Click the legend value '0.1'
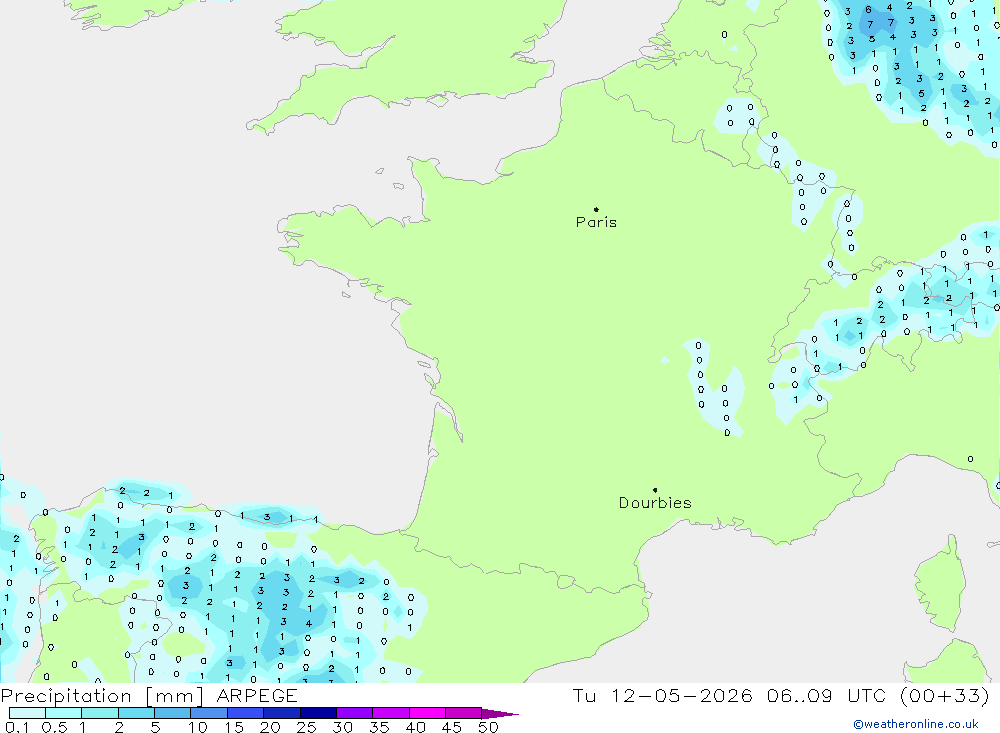This screenshot has width=1000, height=733. (x=17, y=727)
